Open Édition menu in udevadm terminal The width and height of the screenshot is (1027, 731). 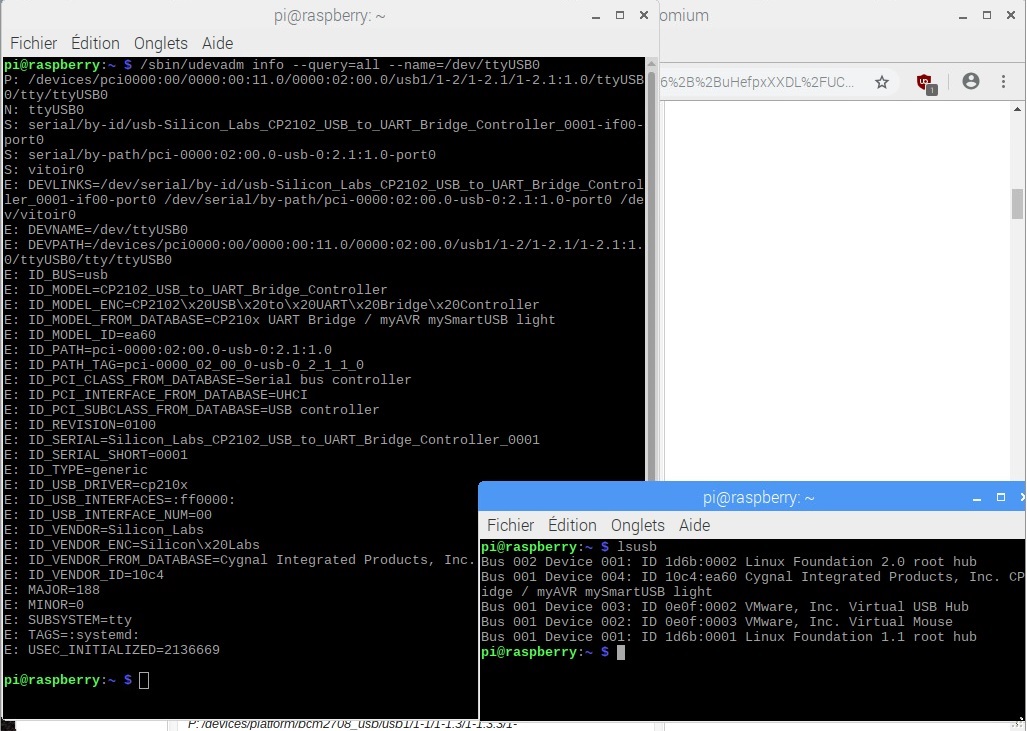pyautogui.click(x=95, y=43)
